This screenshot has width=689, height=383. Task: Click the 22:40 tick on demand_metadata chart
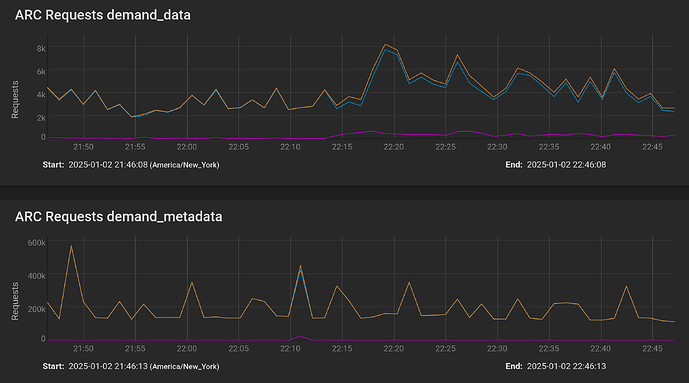600,348
